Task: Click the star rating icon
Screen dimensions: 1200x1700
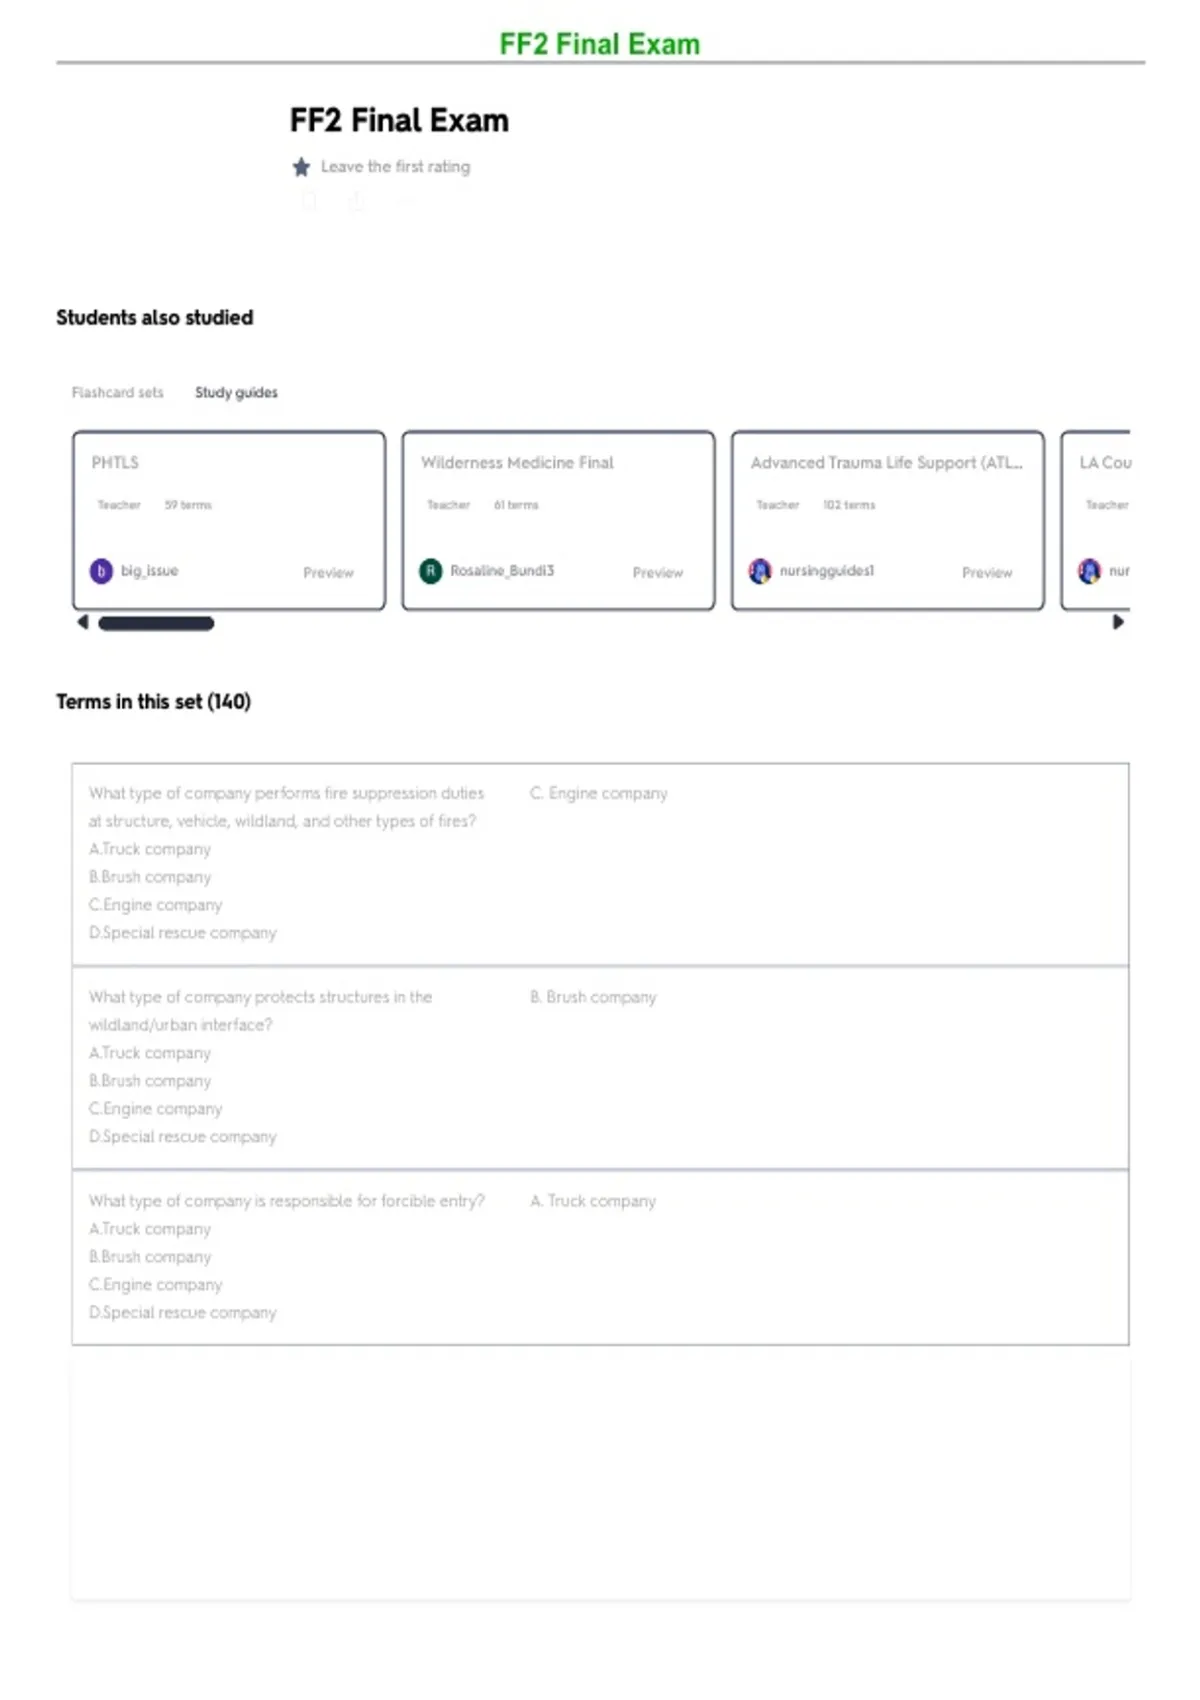Action: coord(301,167)
